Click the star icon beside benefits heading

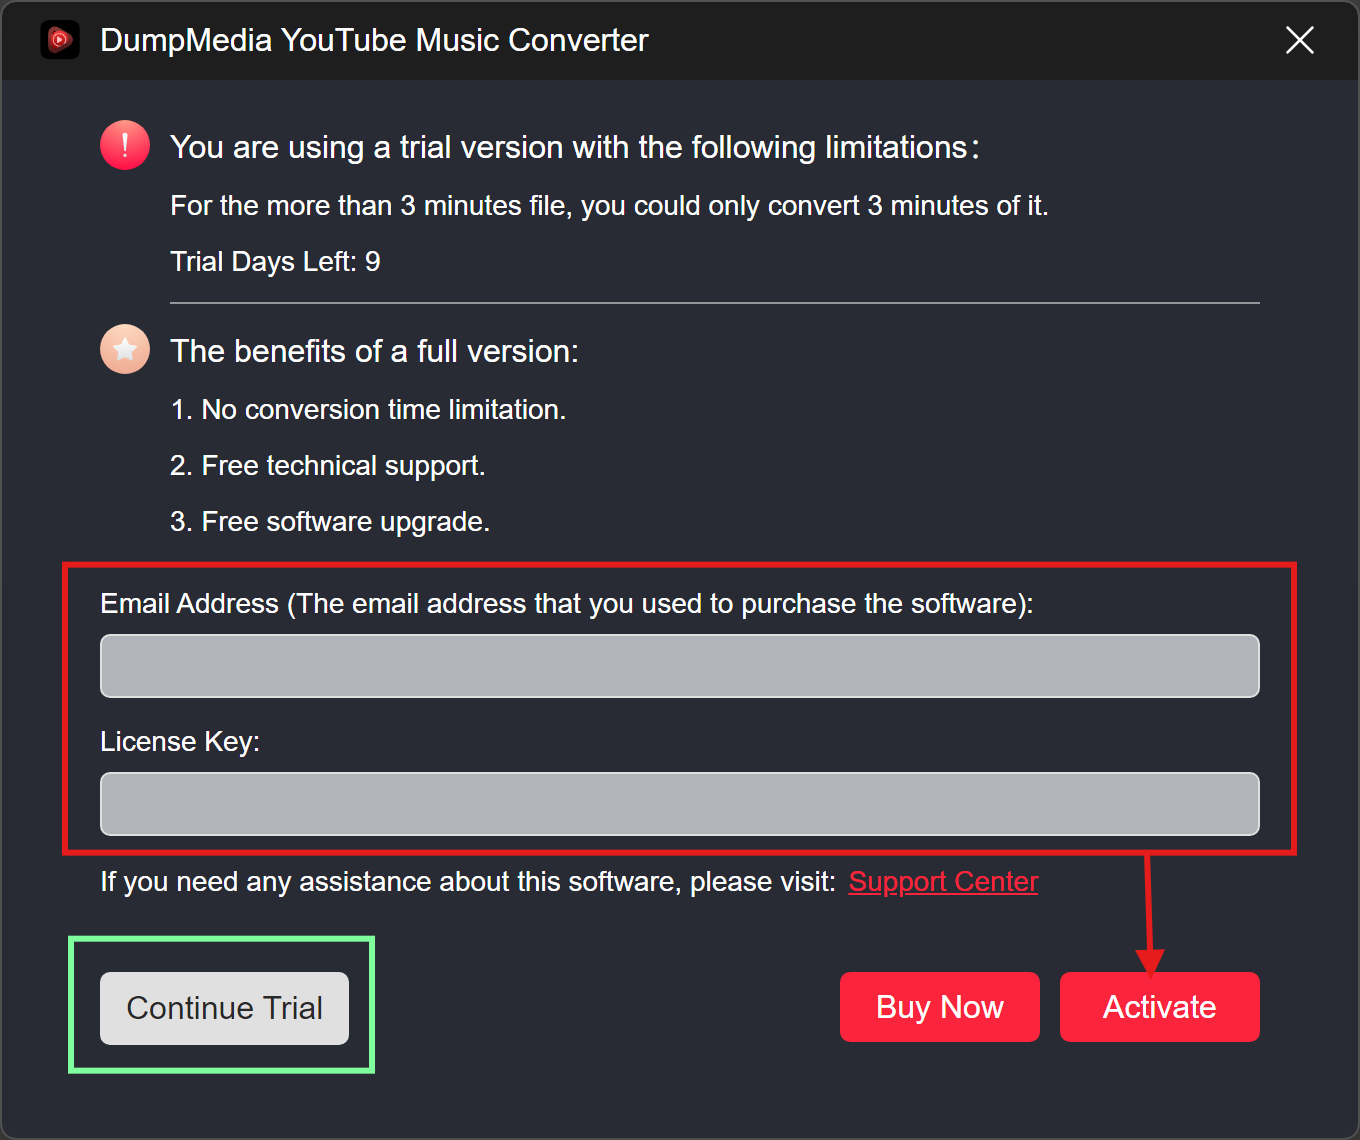click(125, 350)
